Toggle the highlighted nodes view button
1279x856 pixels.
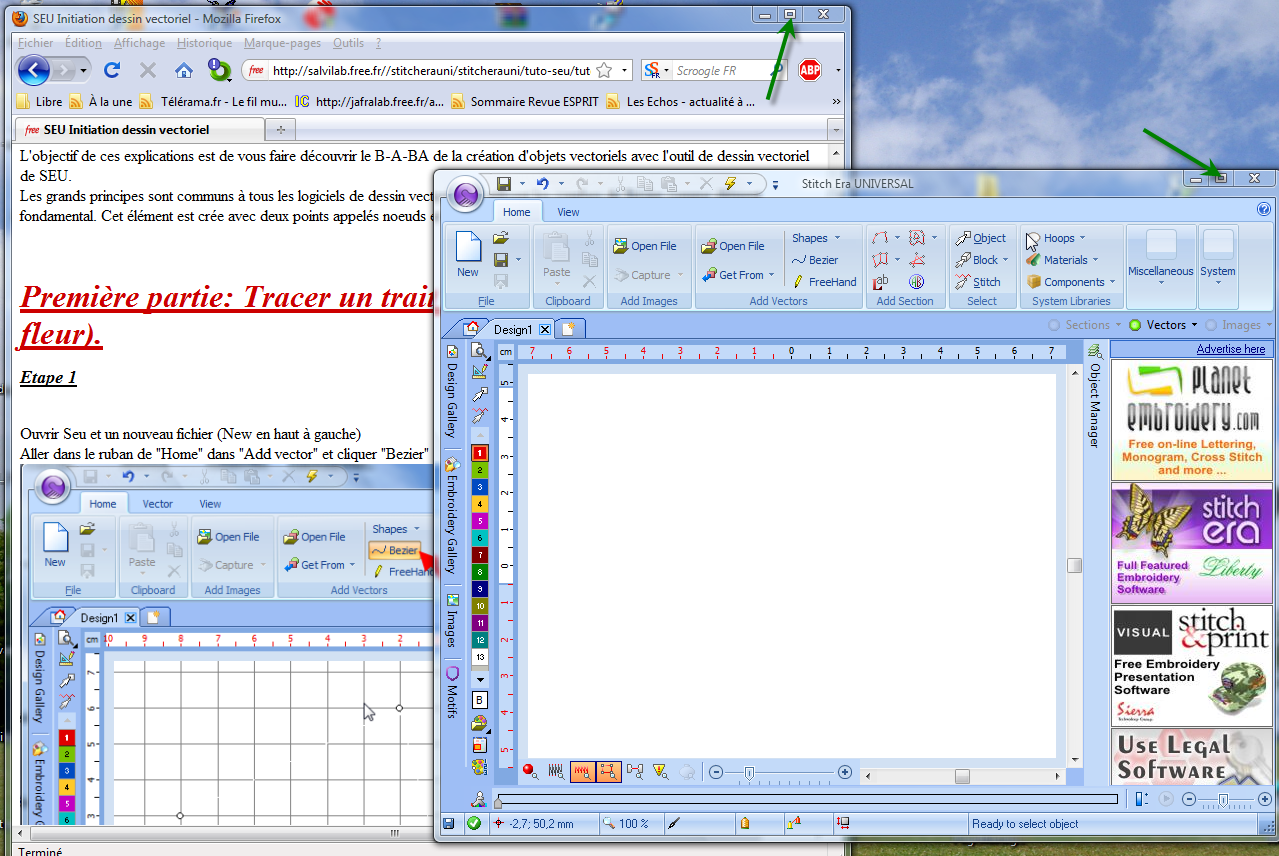(x=608, y=771)
